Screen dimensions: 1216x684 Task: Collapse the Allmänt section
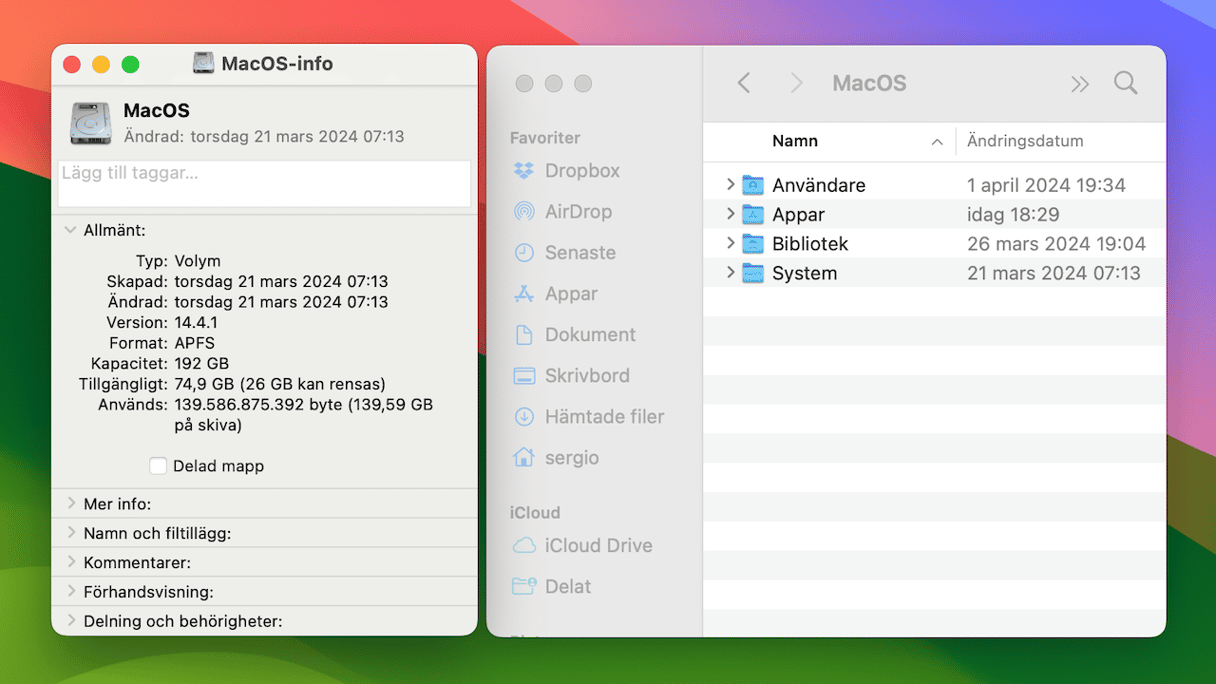(70, 230)
